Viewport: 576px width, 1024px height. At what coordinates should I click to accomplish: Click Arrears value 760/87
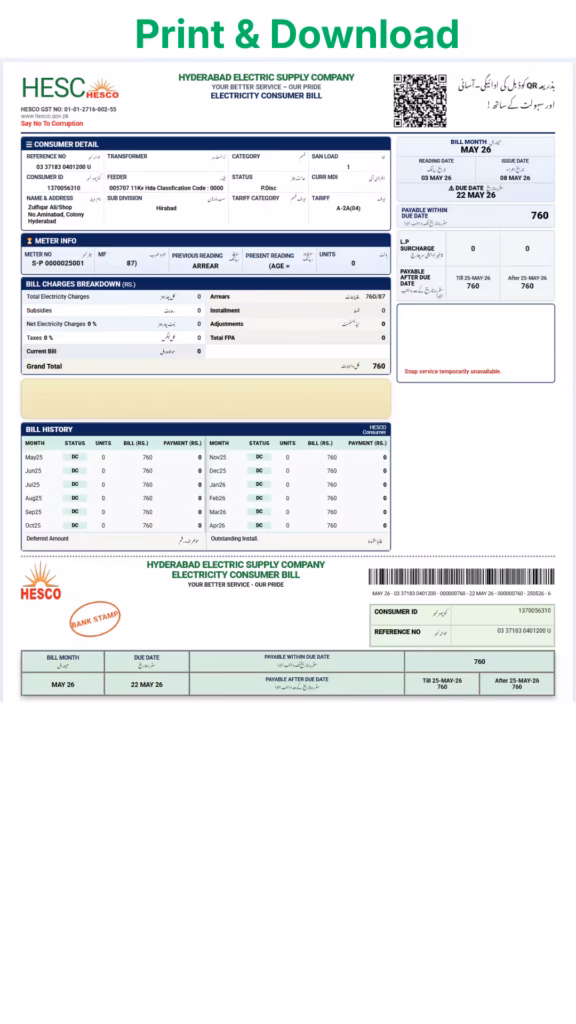376,296
